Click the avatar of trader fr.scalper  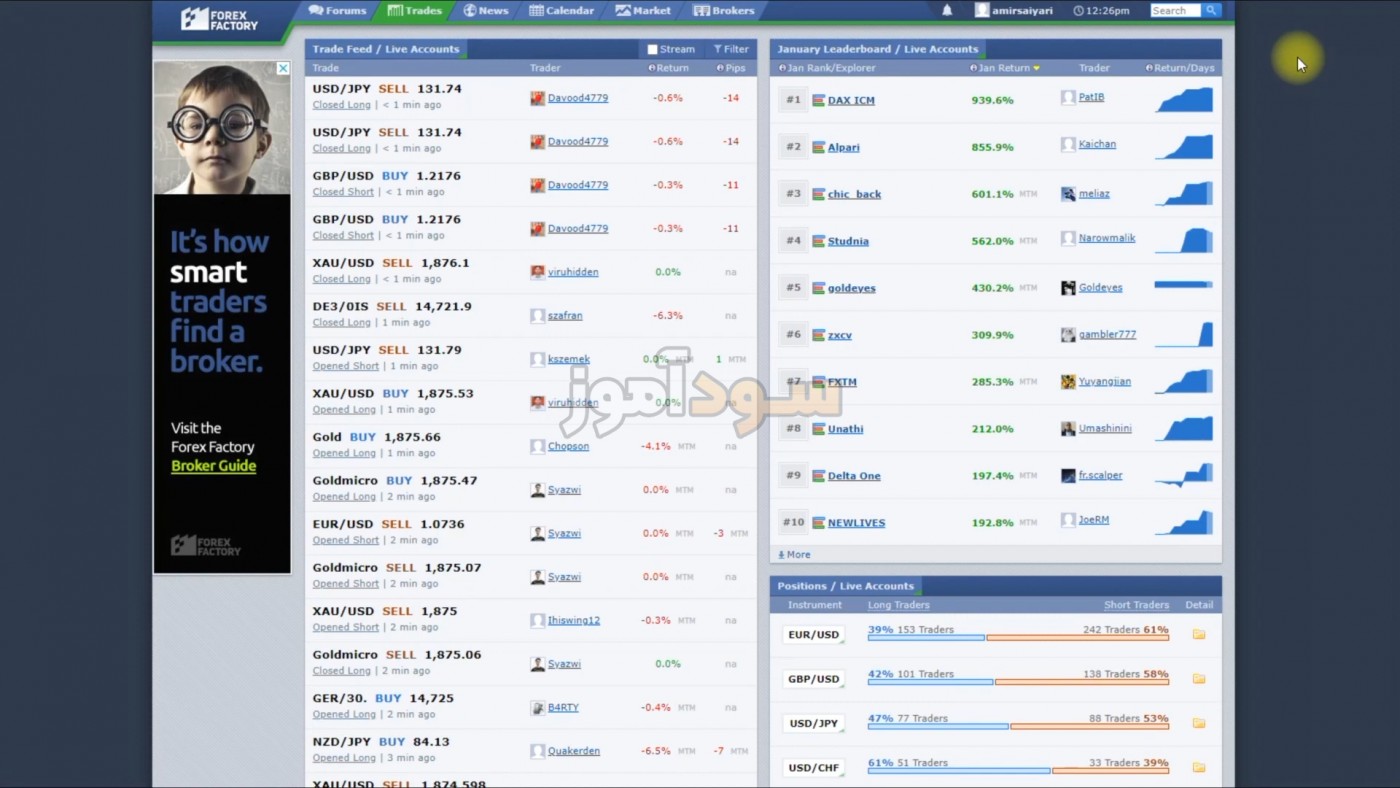(x=1068, y=476)
